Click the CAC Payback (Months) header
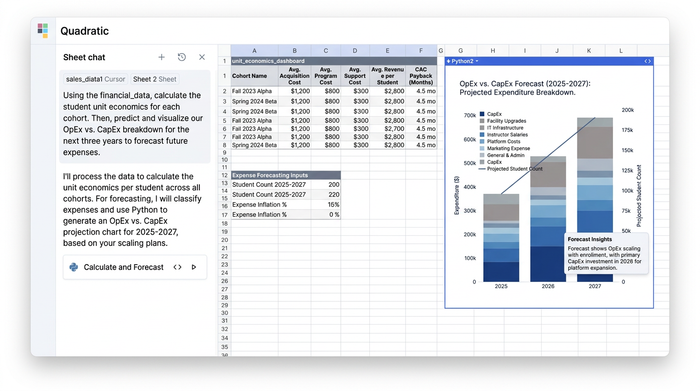Viewport: 700px width, 391px height. tap(421, 76)
